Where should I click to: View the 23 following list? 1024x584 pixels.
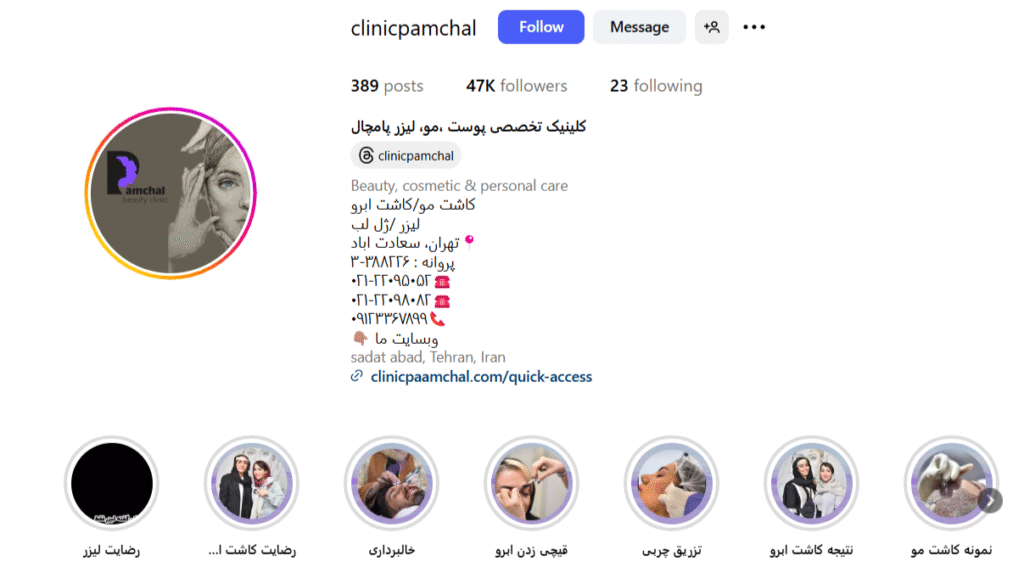pos(656,86)
